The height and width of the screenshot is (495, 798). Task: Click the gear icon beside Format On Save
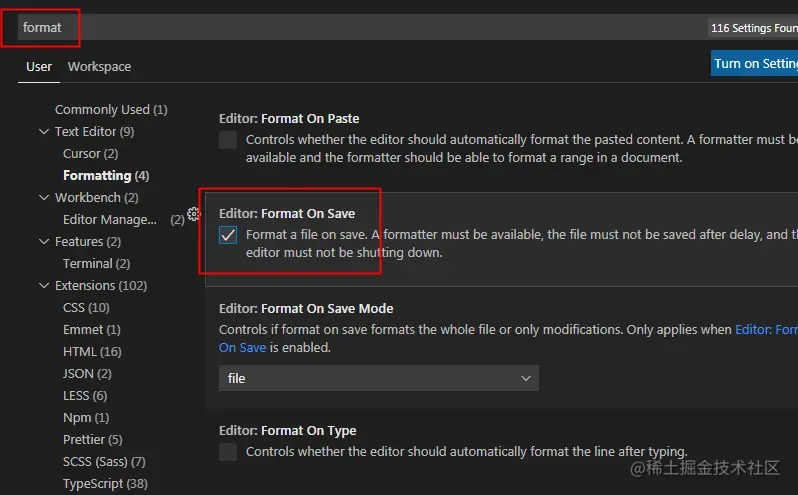click(x=194, y=214)
